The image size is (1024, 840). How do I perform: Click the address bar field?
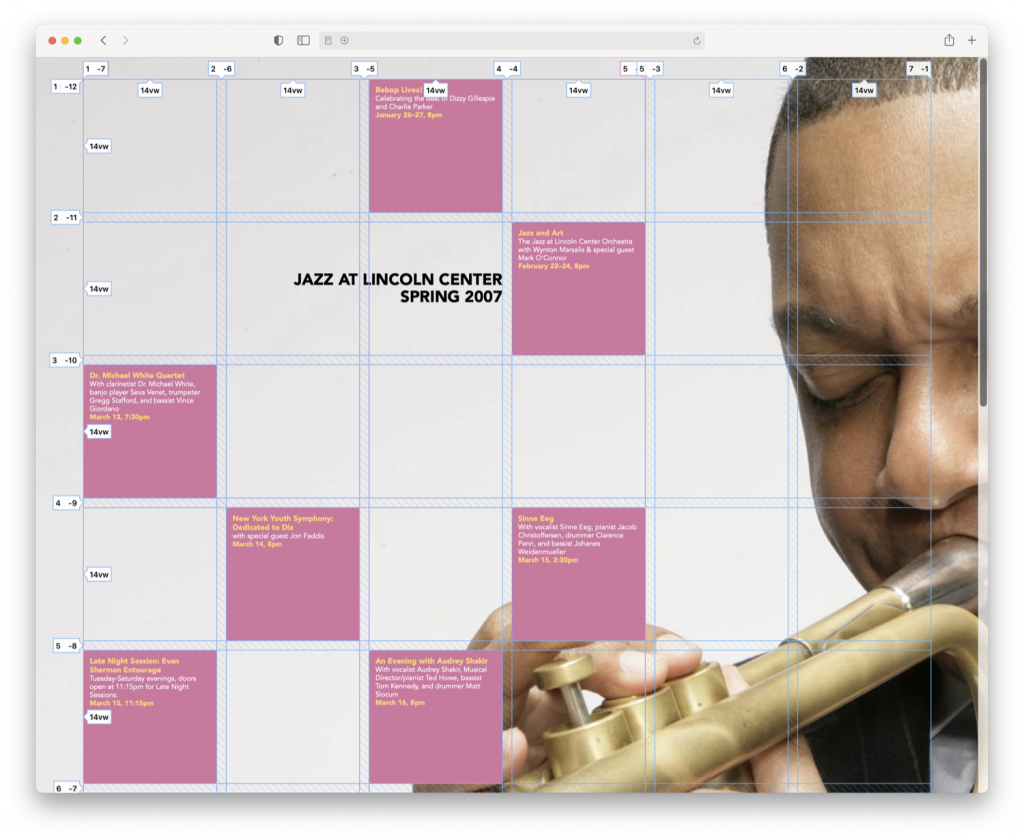[x=511, y=40]
